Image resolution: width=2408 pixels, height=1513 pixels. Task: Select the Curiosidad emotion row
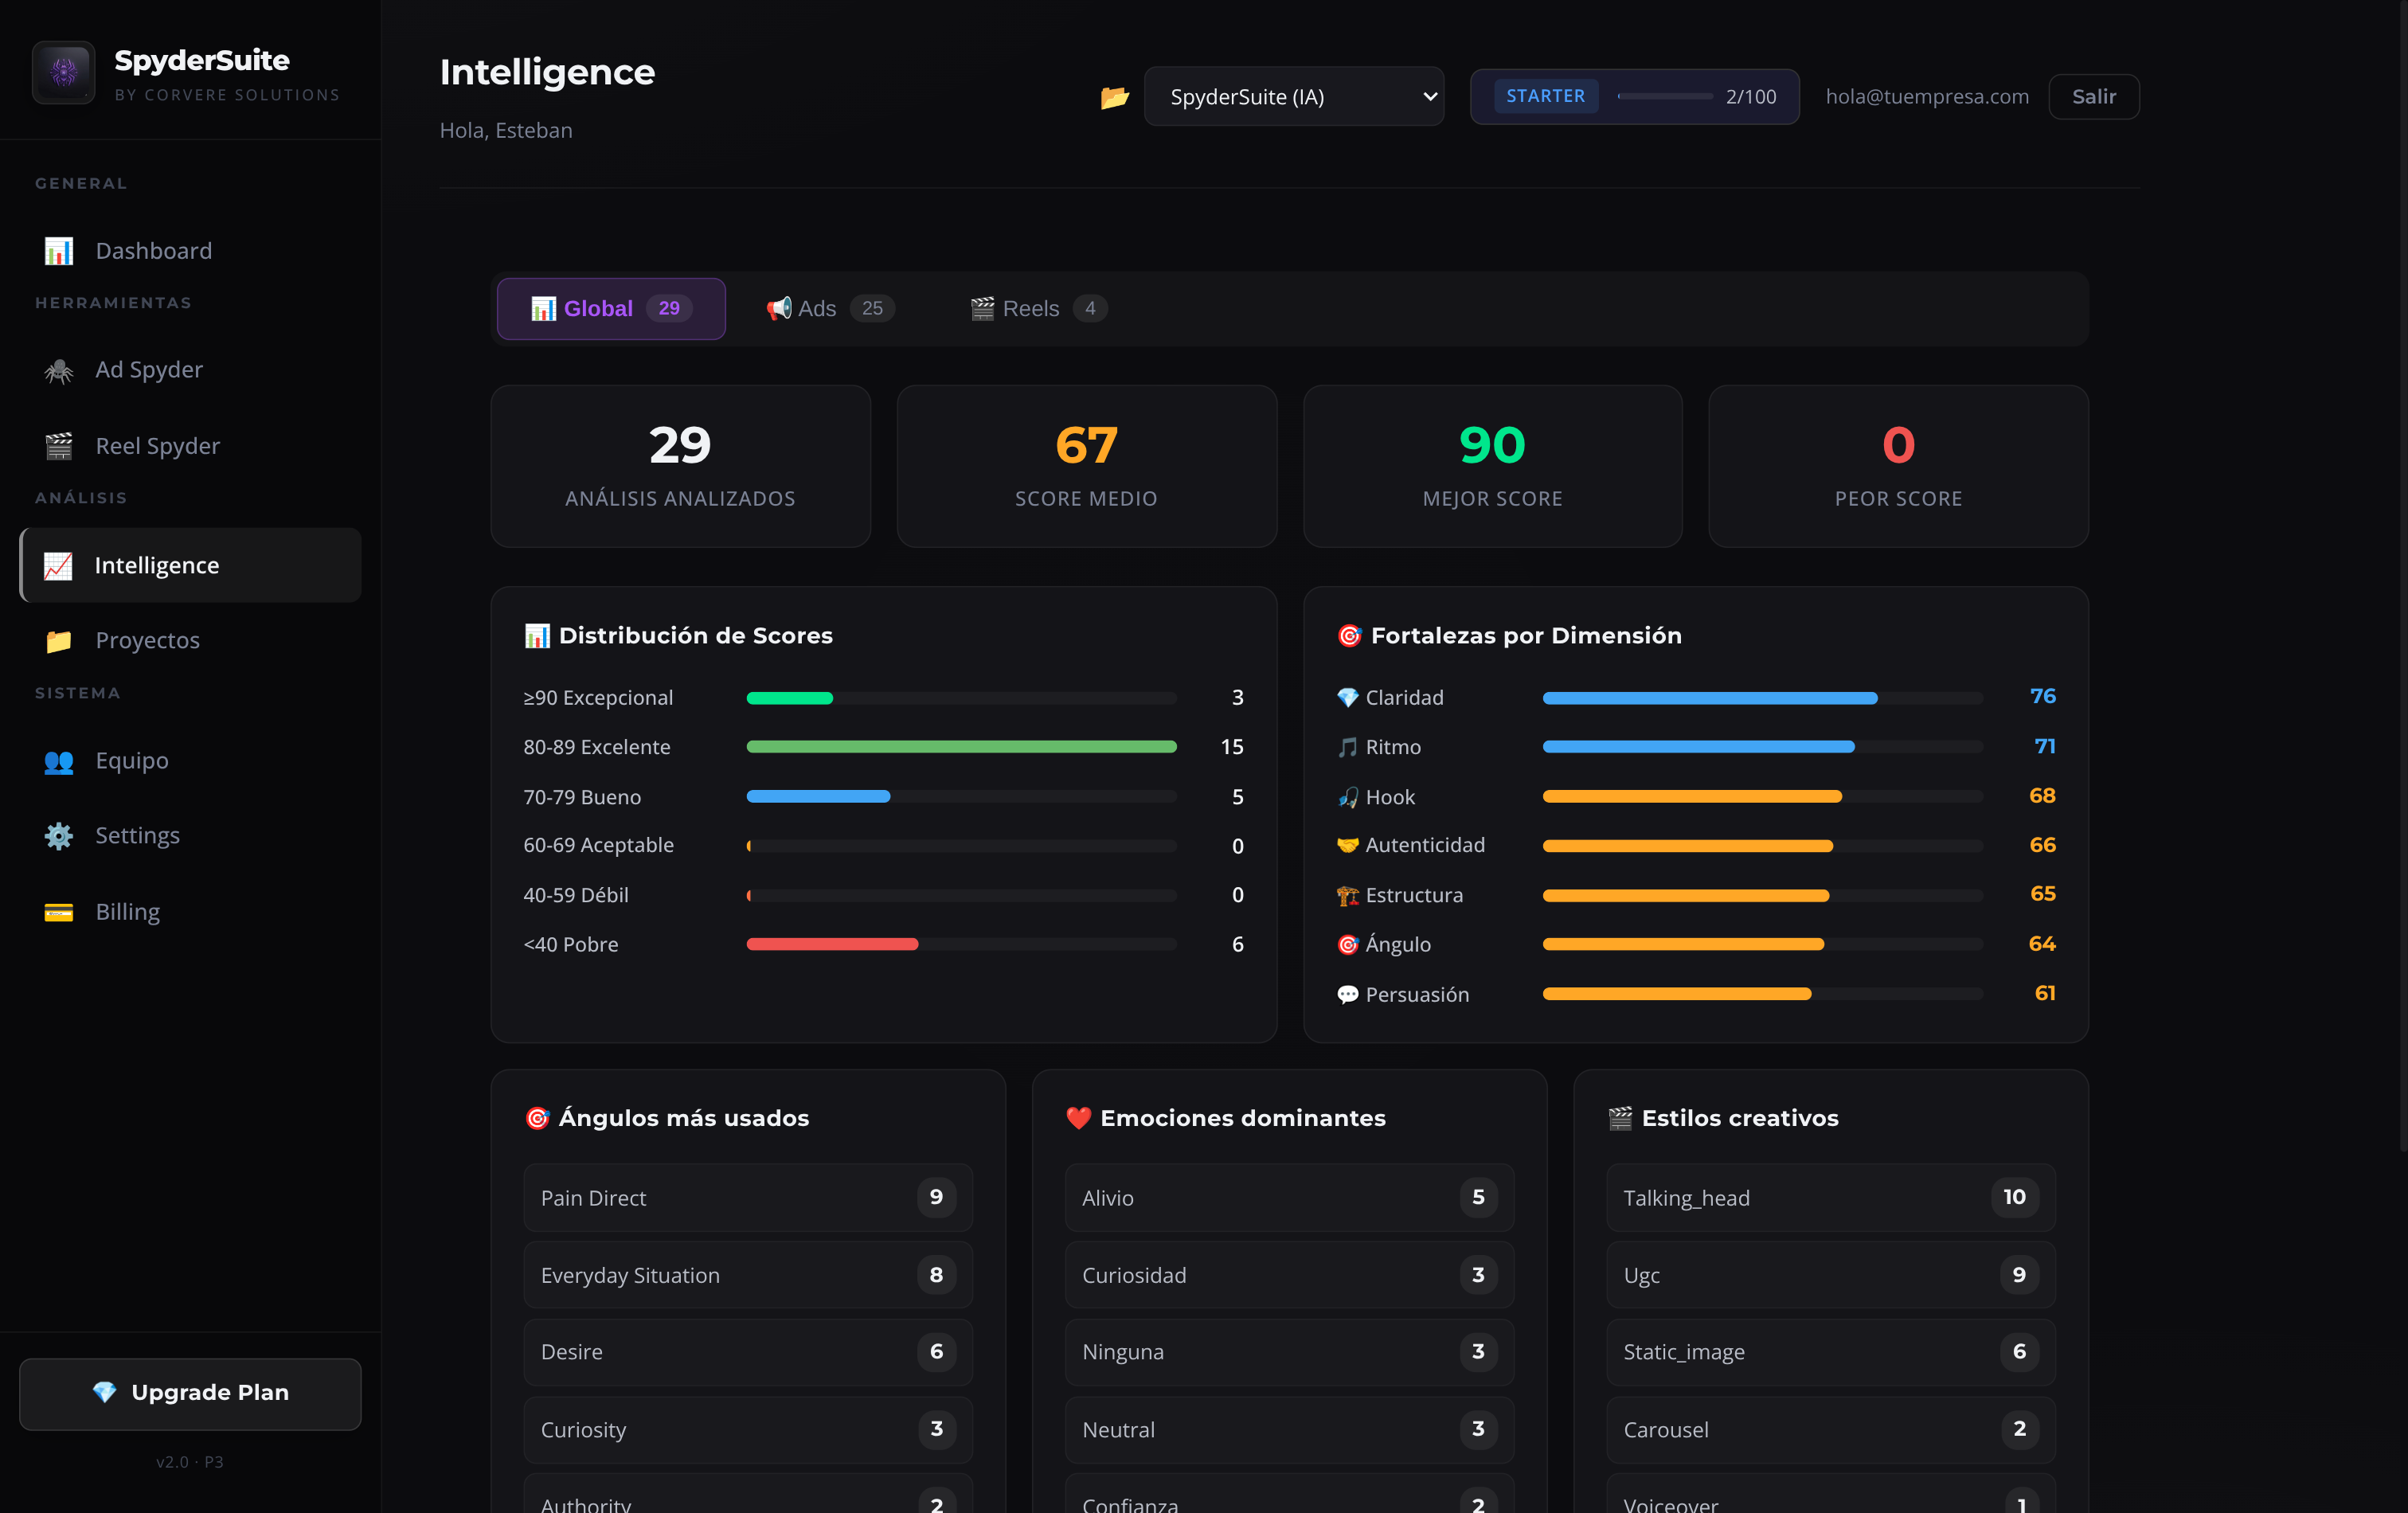tap(1290, 1275)
